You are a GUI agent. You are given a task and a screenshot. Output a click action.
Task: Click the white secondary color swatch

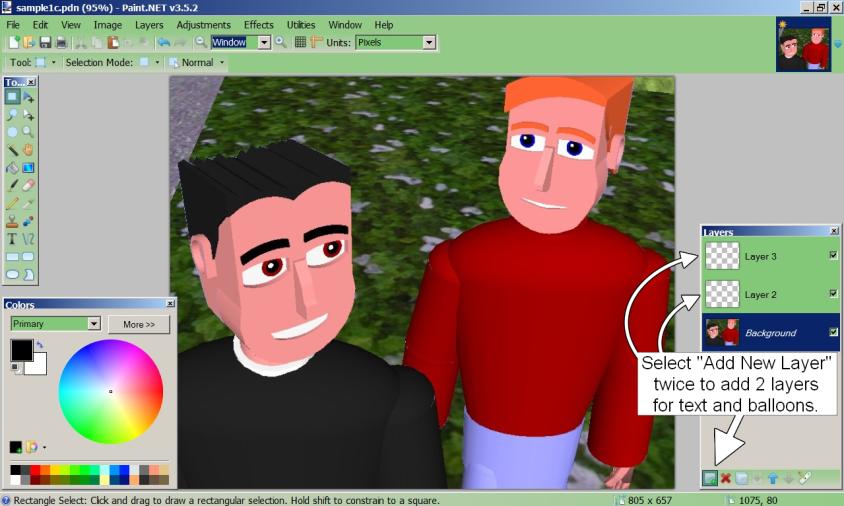click(38, 364)
